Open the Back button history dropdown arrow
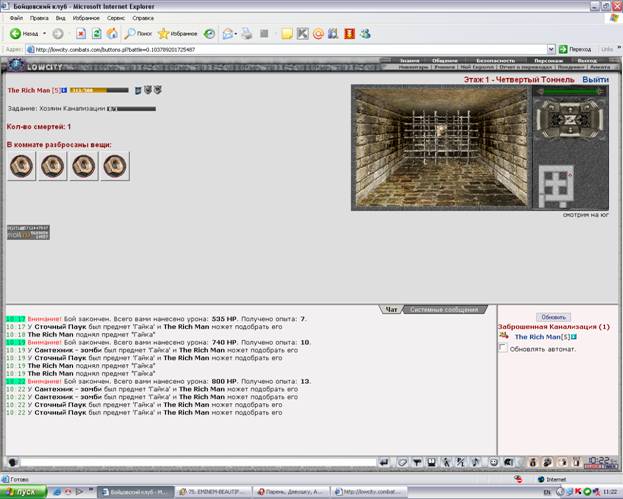 pos(44,34)
